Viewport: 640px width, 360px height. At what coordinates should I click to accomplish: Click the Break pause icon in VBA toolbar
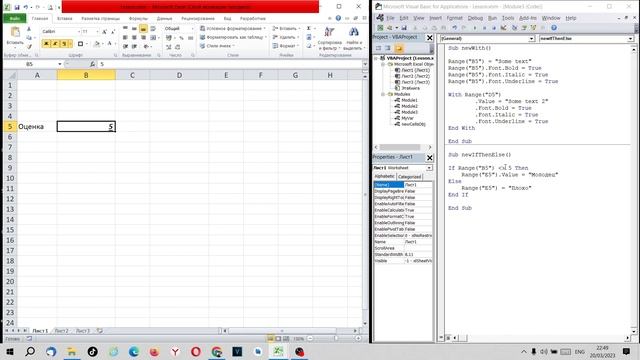[484, 28]
